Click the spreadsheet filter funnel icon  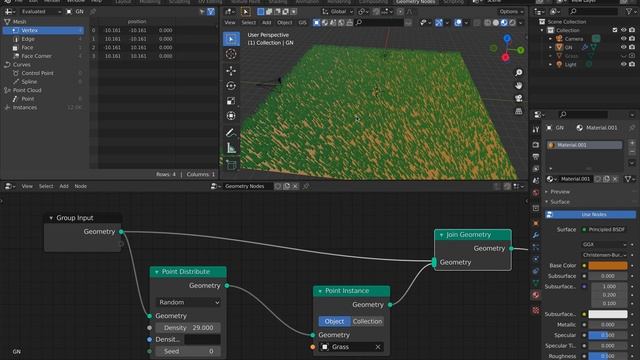(x=211, y=12)
